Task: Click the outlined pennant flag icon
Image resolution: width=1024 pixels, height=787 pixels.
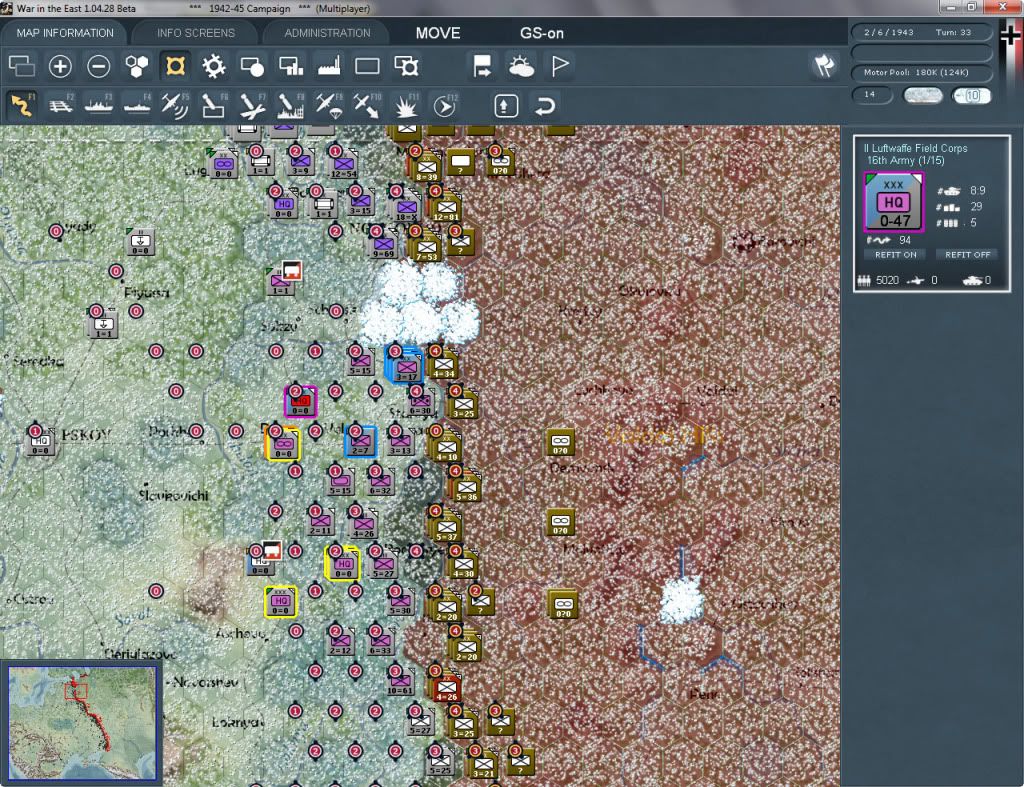Action: tap(560, 66)
